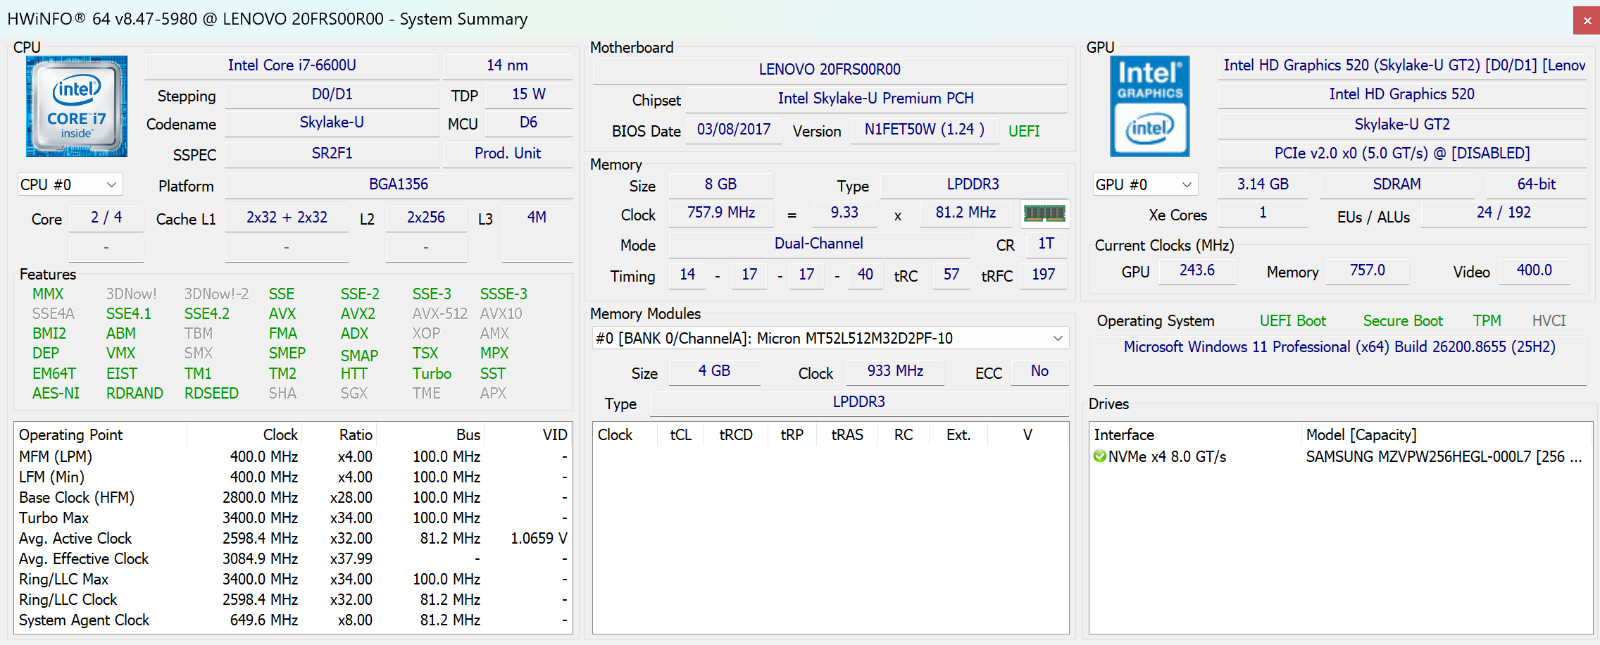The height and width of the screenshot is (645, 1600).
Task: Click the green UEFI label
Action: pos(1024,131)
